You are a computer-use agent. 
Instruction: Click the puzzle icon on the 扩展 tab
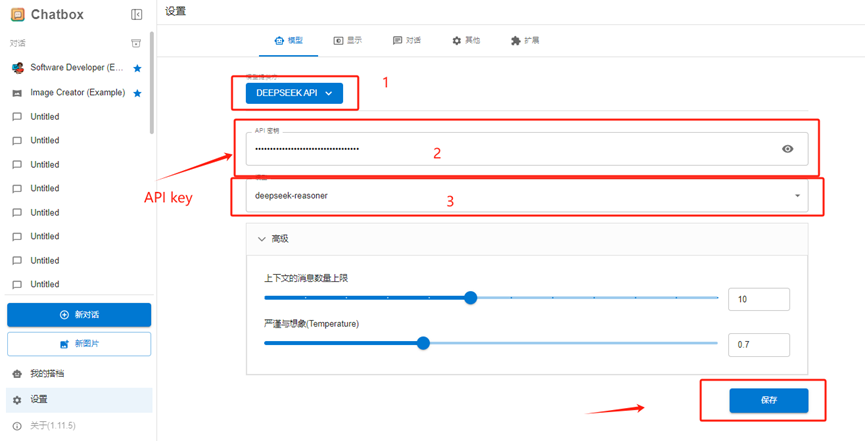pyautogui.click(x=515, y=40)
